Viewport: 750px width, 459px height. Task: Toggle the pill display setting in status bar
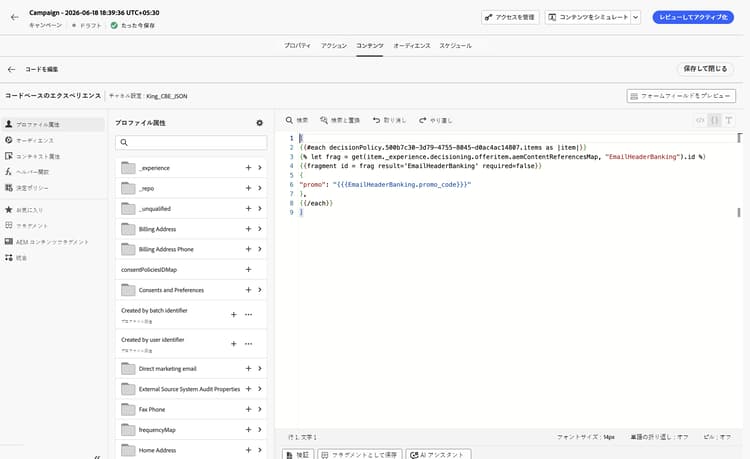coord(717,437)
